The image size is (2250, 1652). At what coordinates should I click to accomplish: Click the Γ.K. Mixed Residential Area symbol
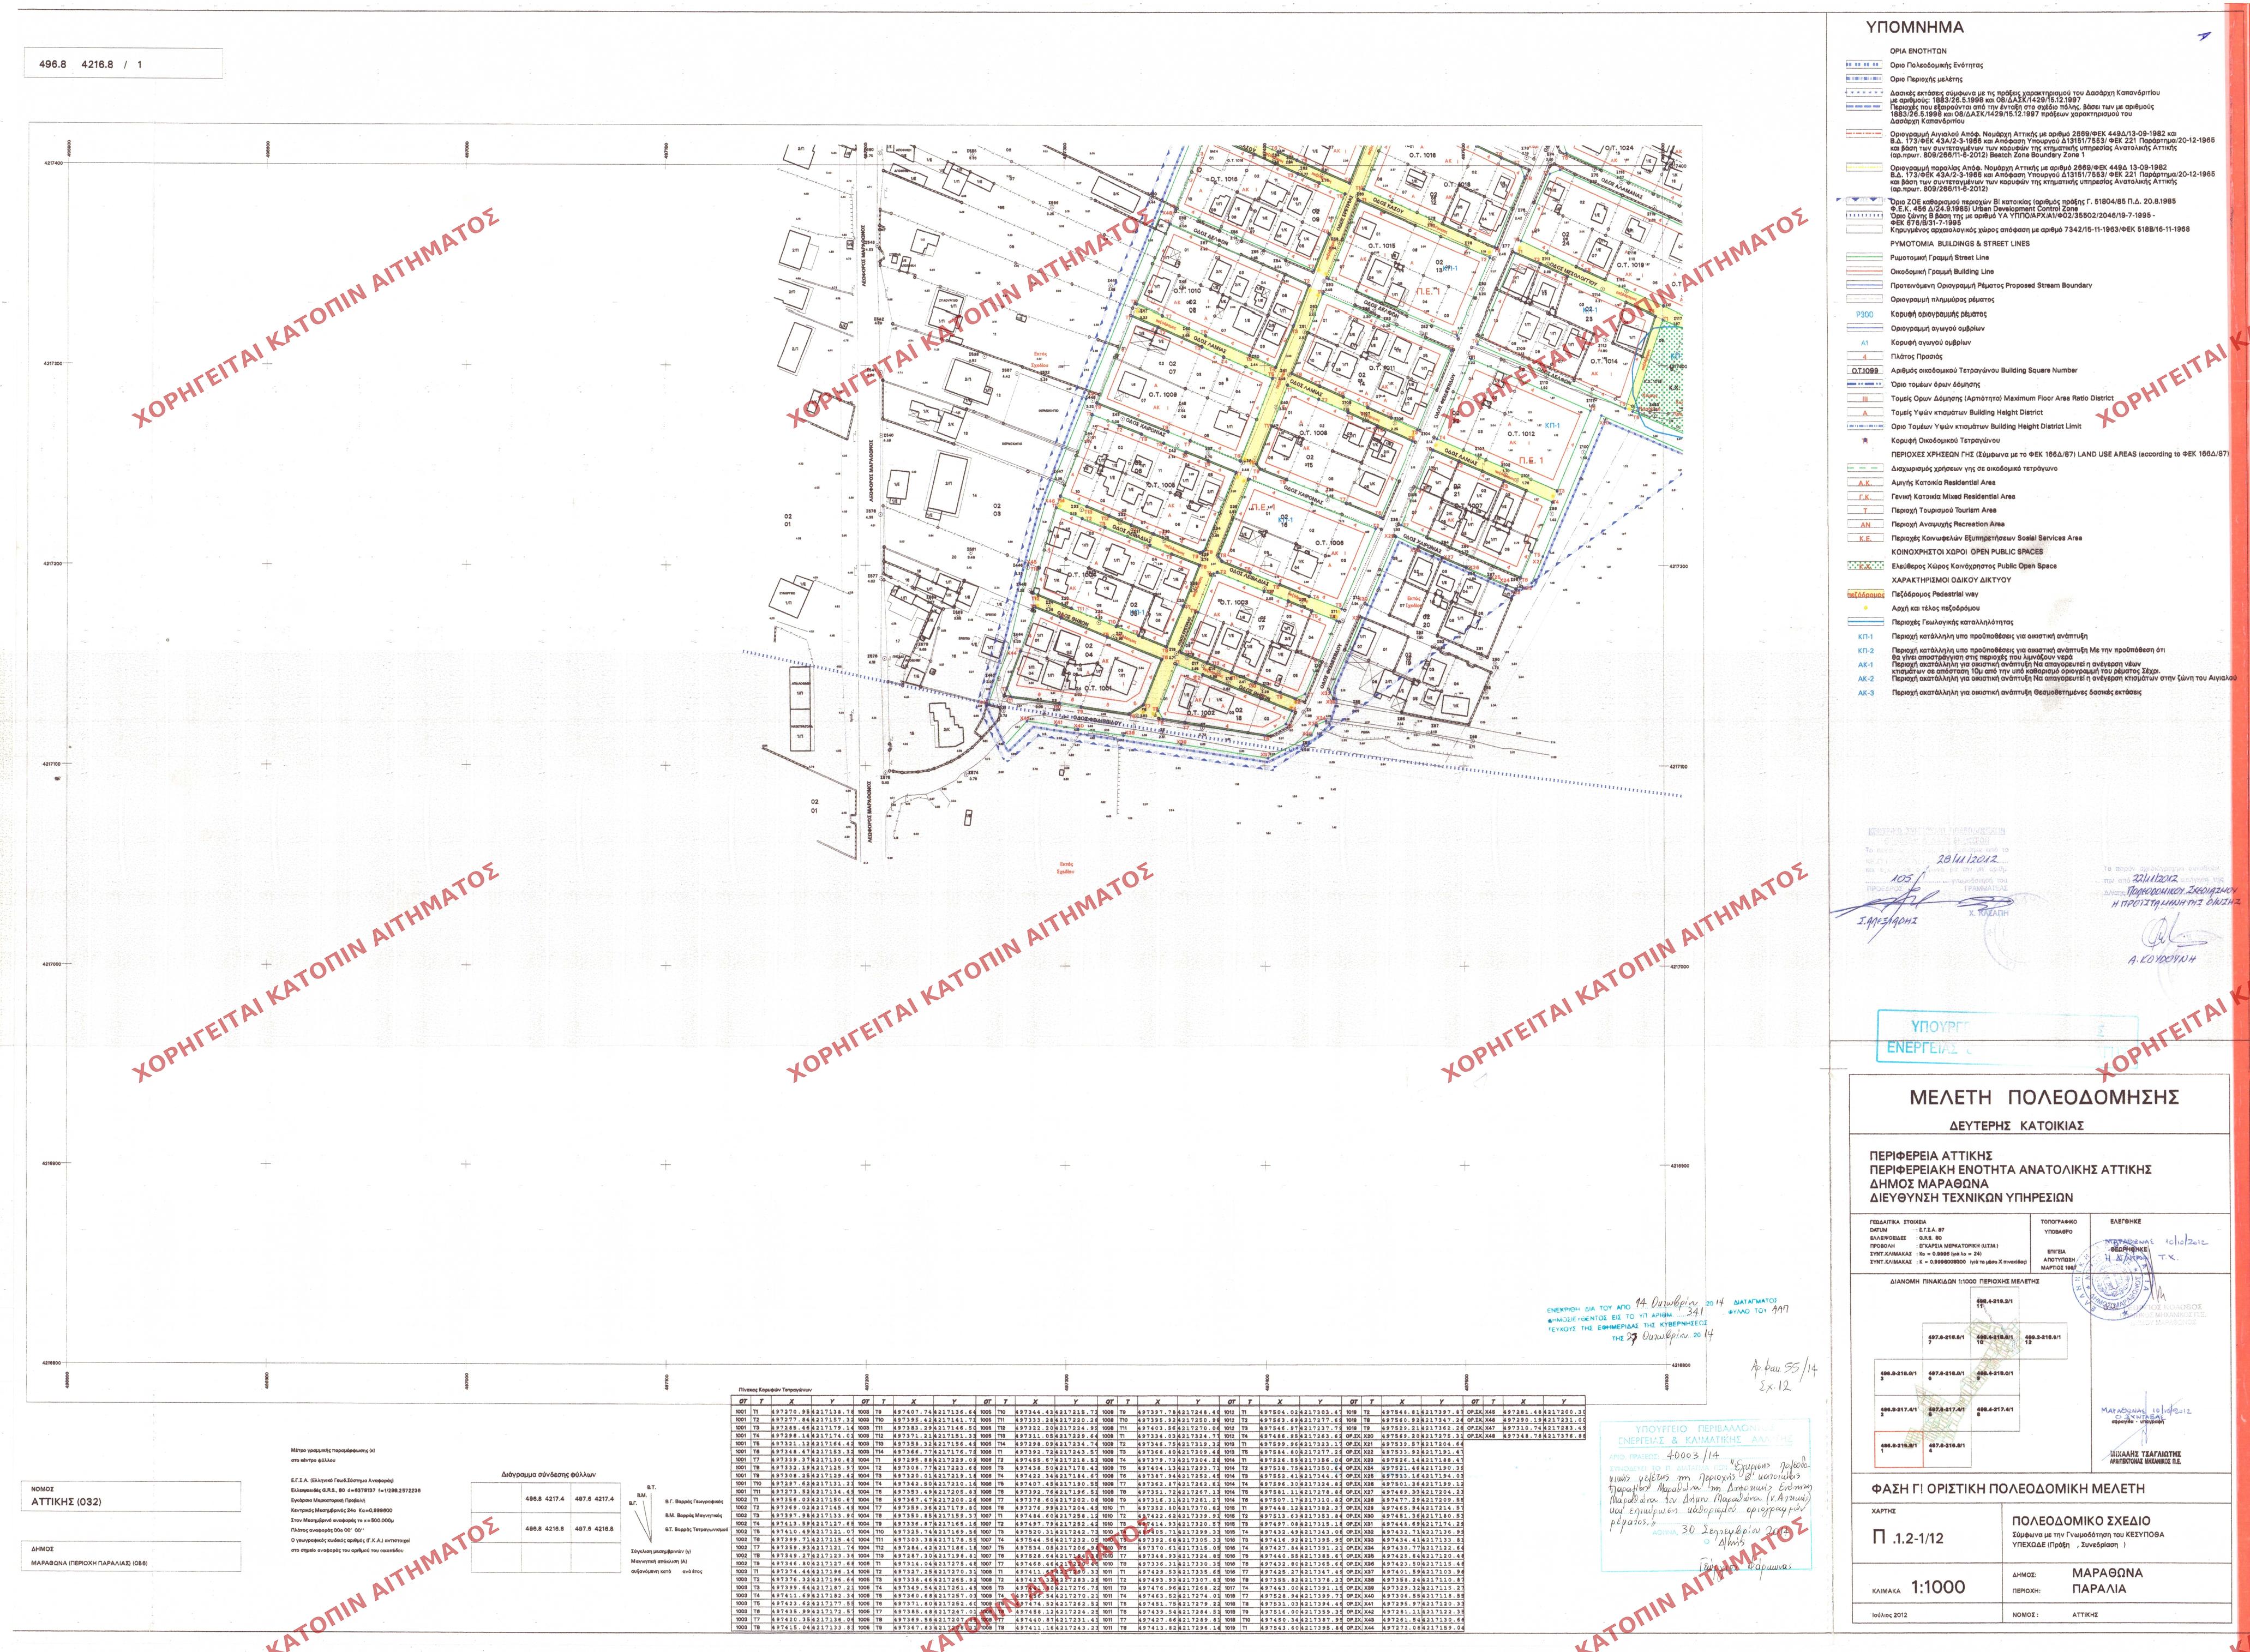[x=1864, y=496]
